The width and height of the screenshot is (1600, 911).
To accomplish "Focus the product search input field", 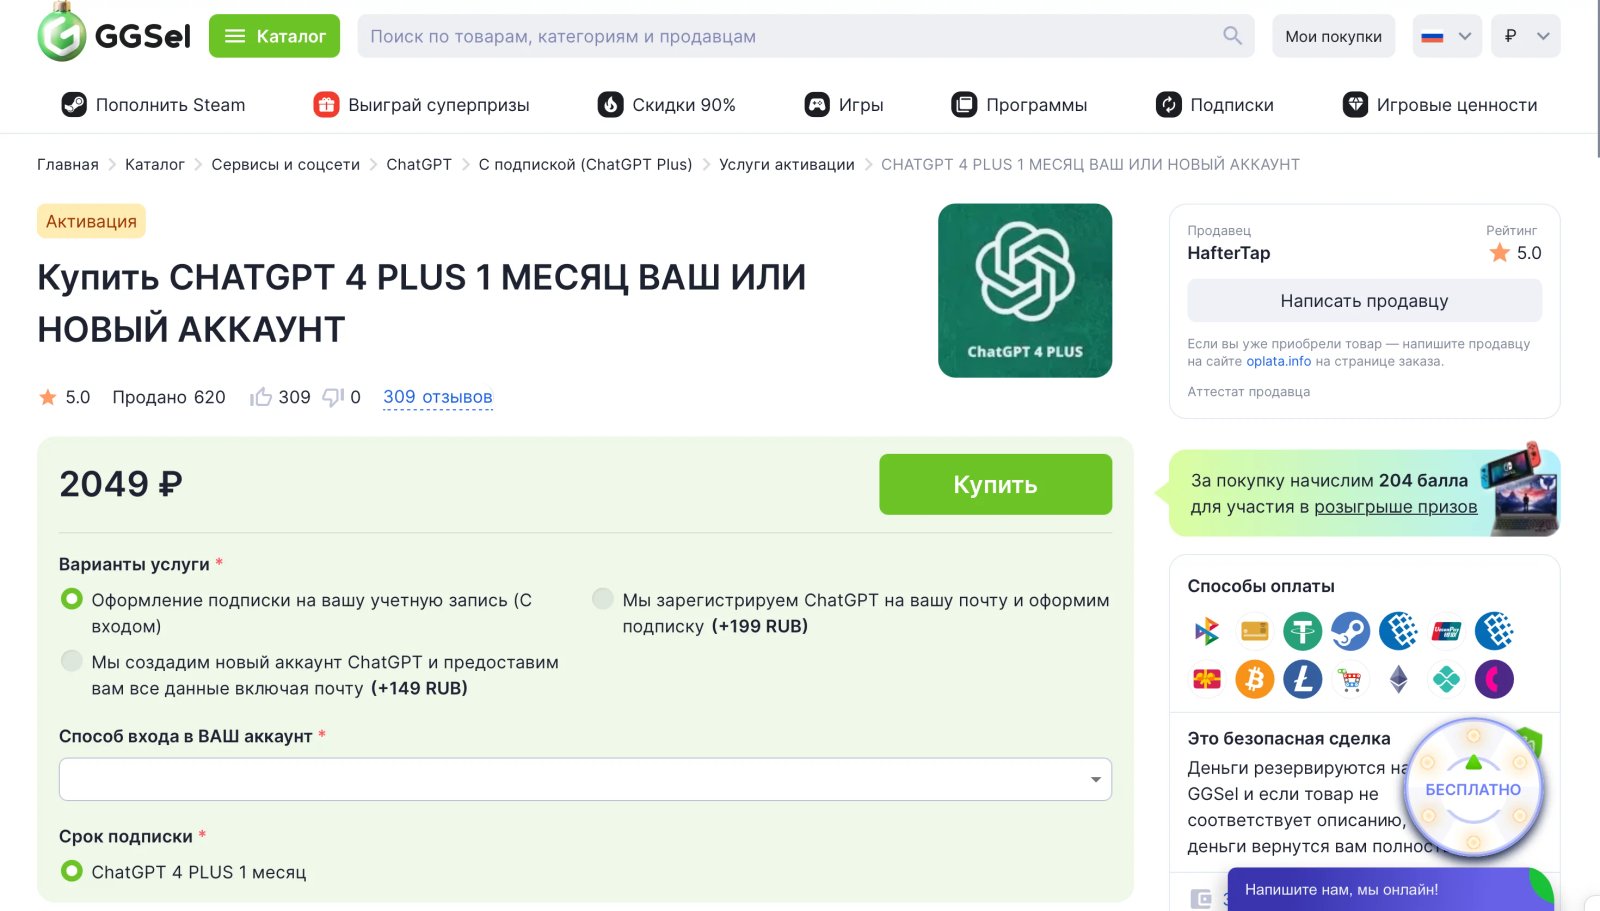I will tap(790, 36).
